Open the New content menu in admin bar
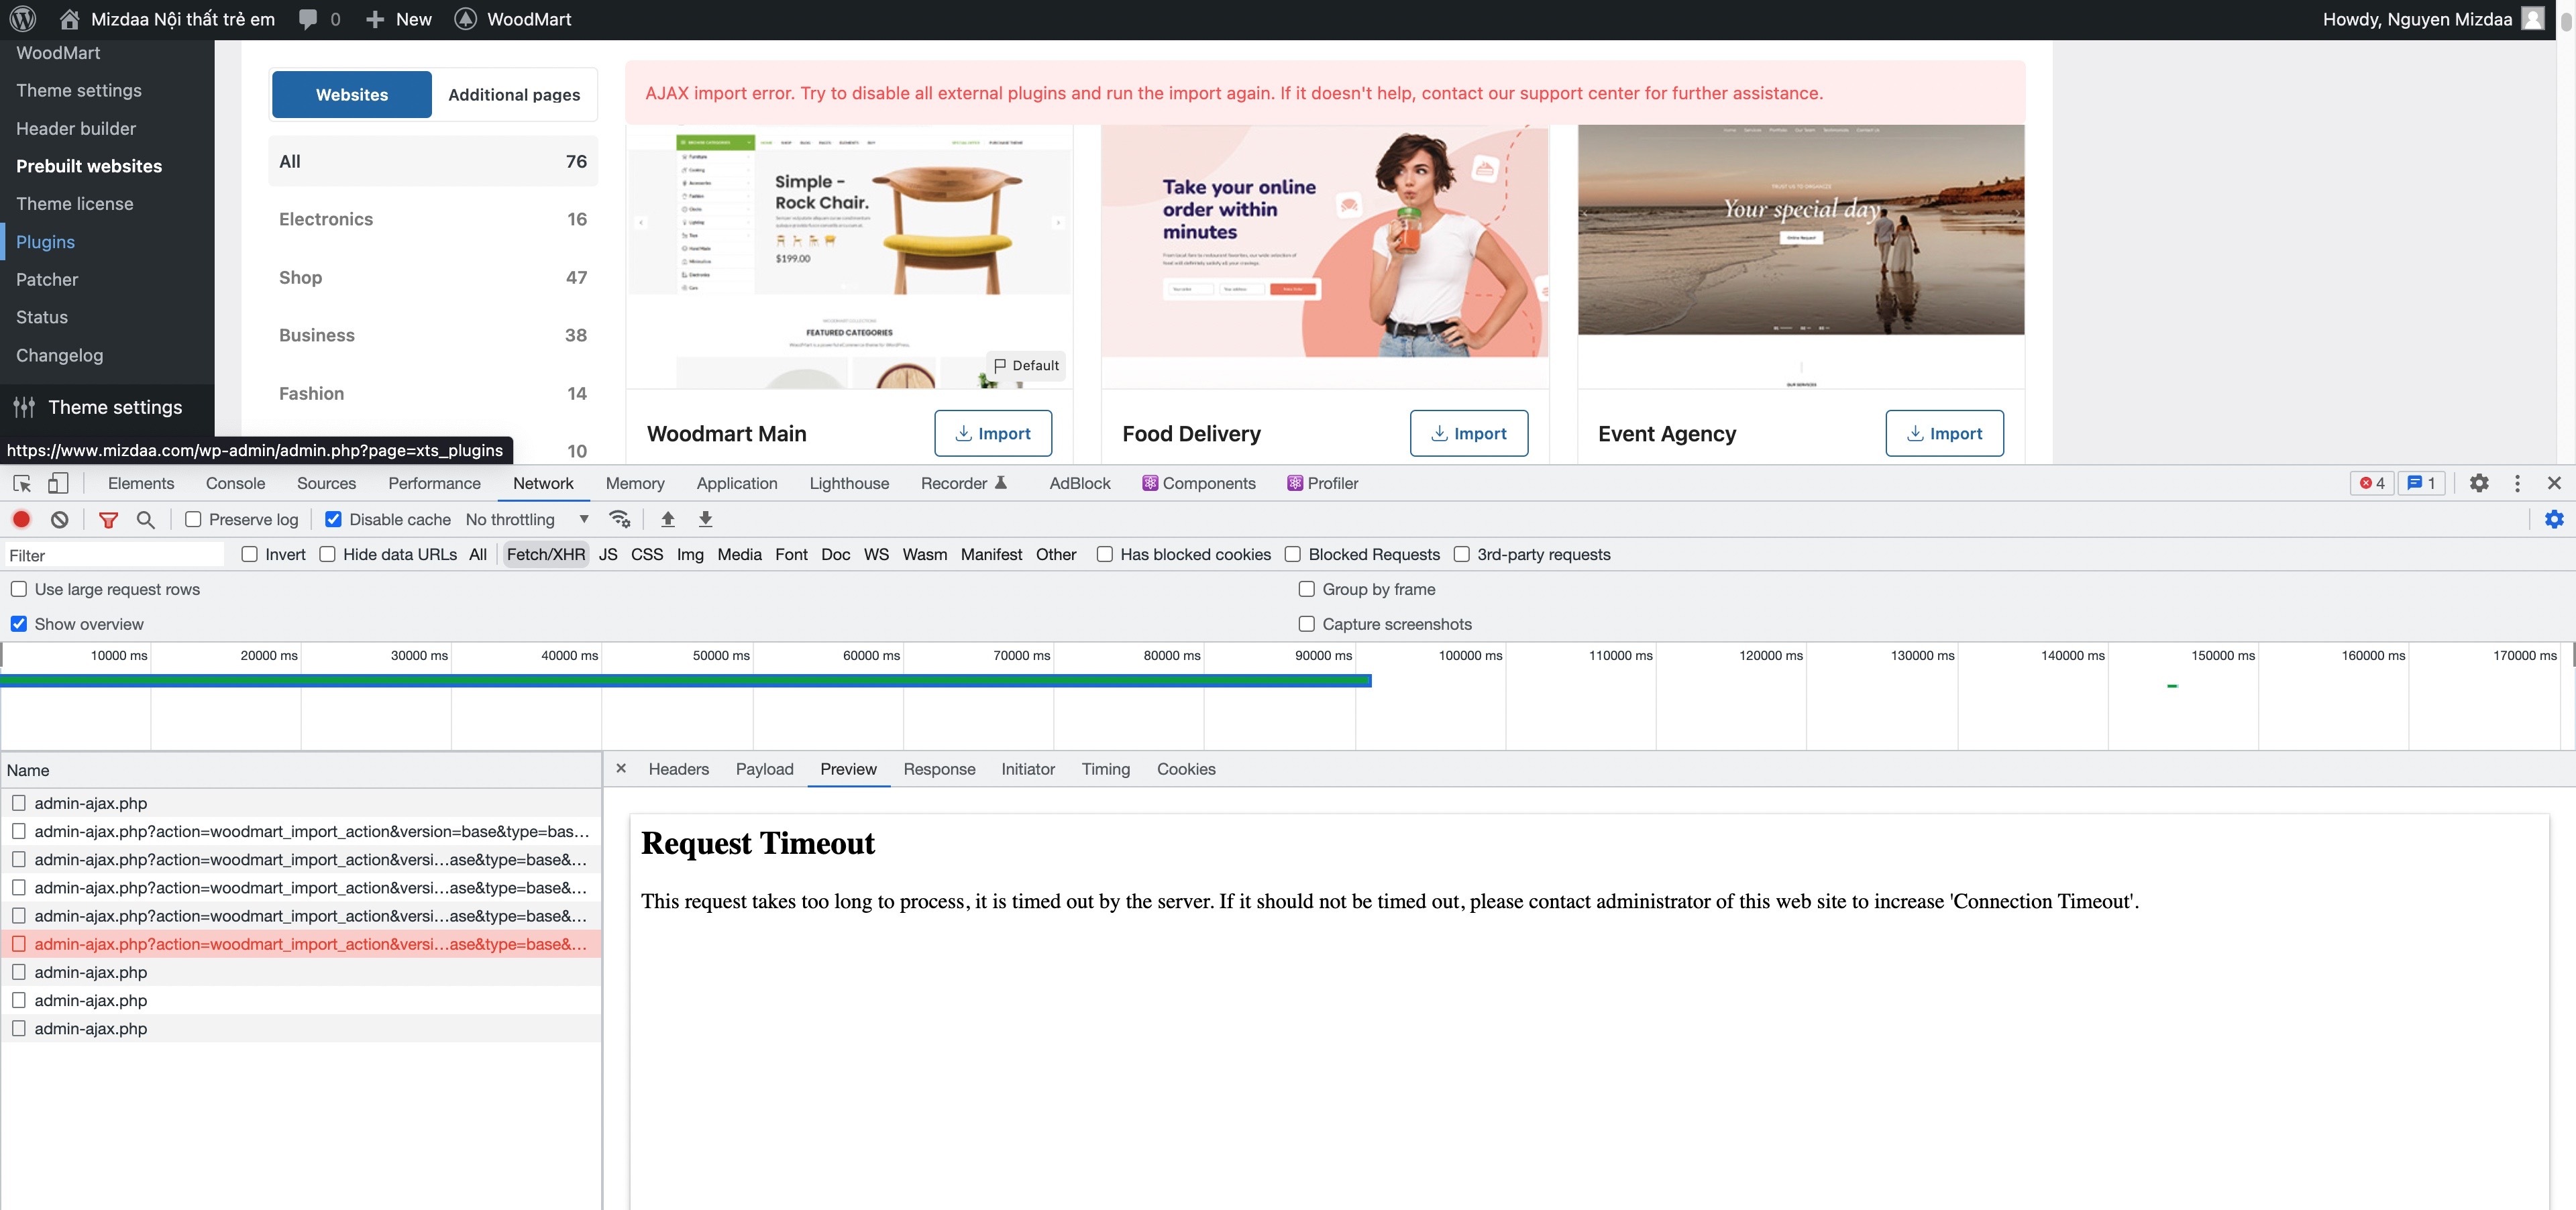Image resolution: width=2576 pixels, height=1210 pixels. click(x=399, y=19)
